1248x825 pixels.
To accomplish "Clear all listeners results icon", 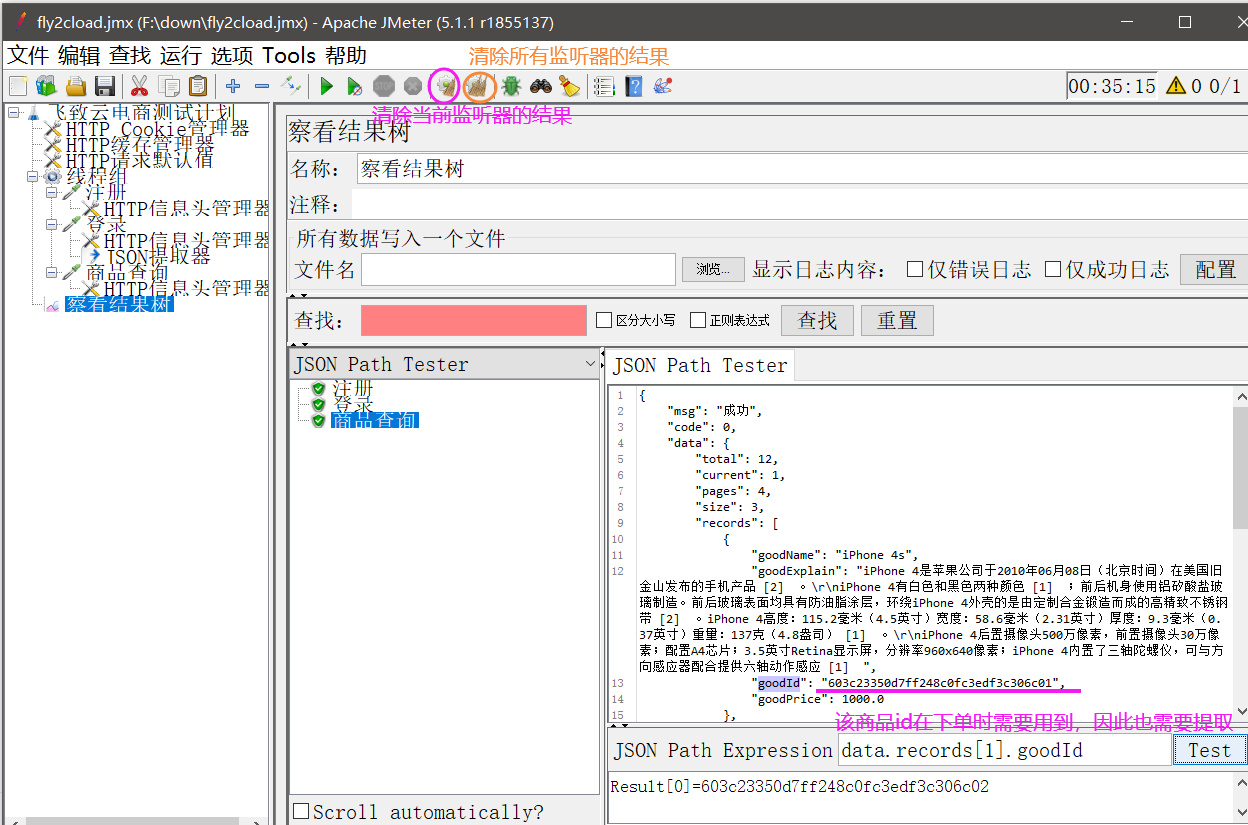I will (x=478, y=86).
